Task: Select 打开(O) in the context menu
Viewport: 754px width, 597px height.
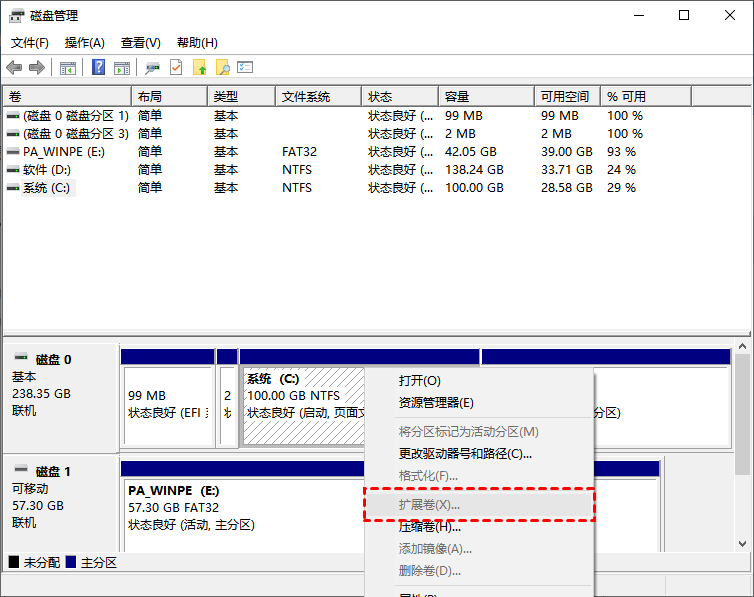Action: 419,381
